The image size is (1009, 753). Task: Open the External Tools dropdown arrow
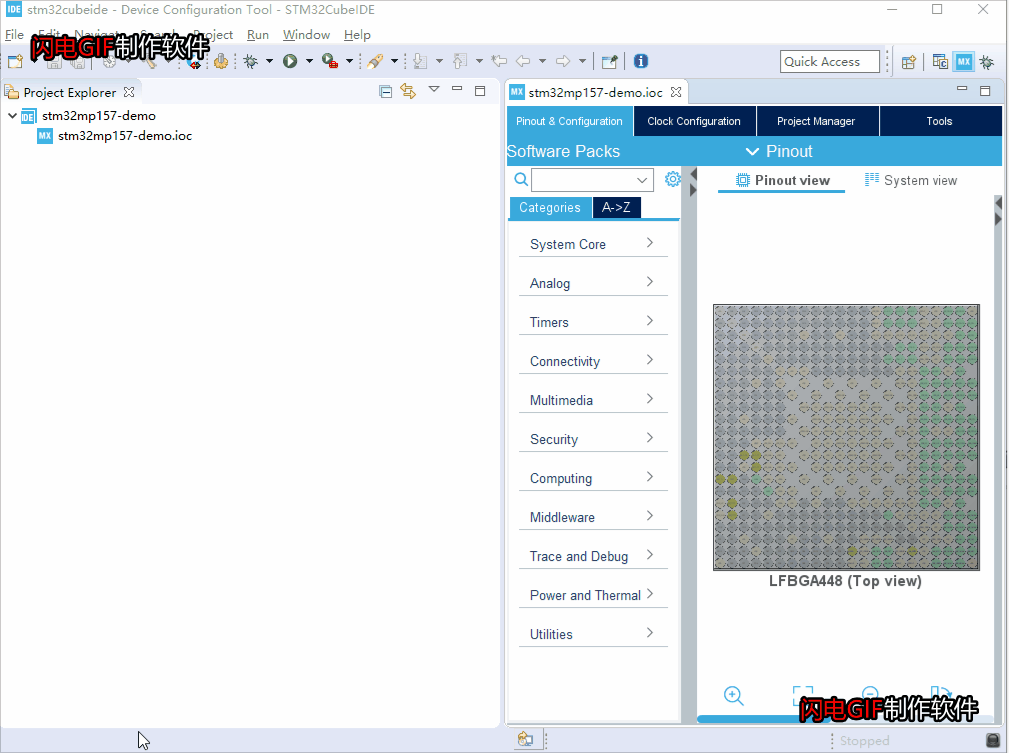coord(349,61)
